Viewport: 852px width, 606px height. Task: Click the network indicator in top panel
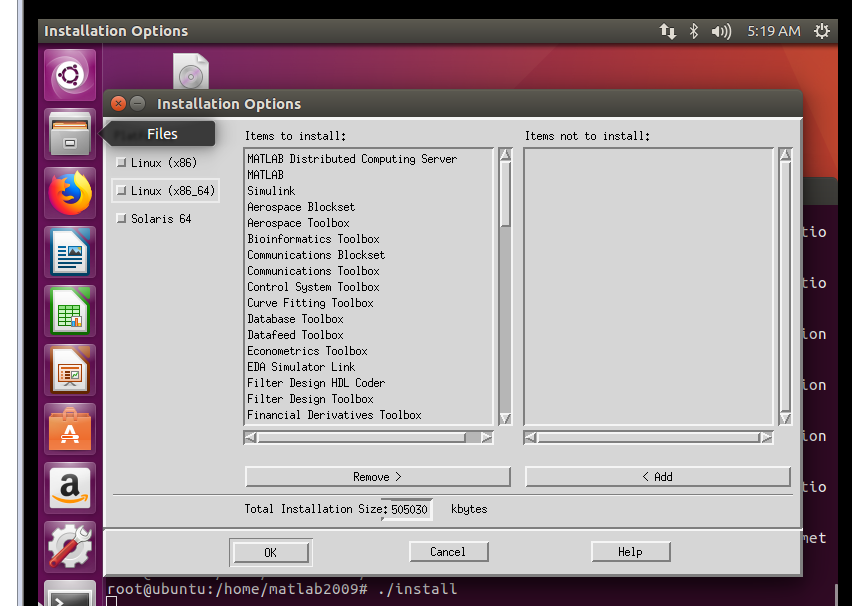coord(668,31)
